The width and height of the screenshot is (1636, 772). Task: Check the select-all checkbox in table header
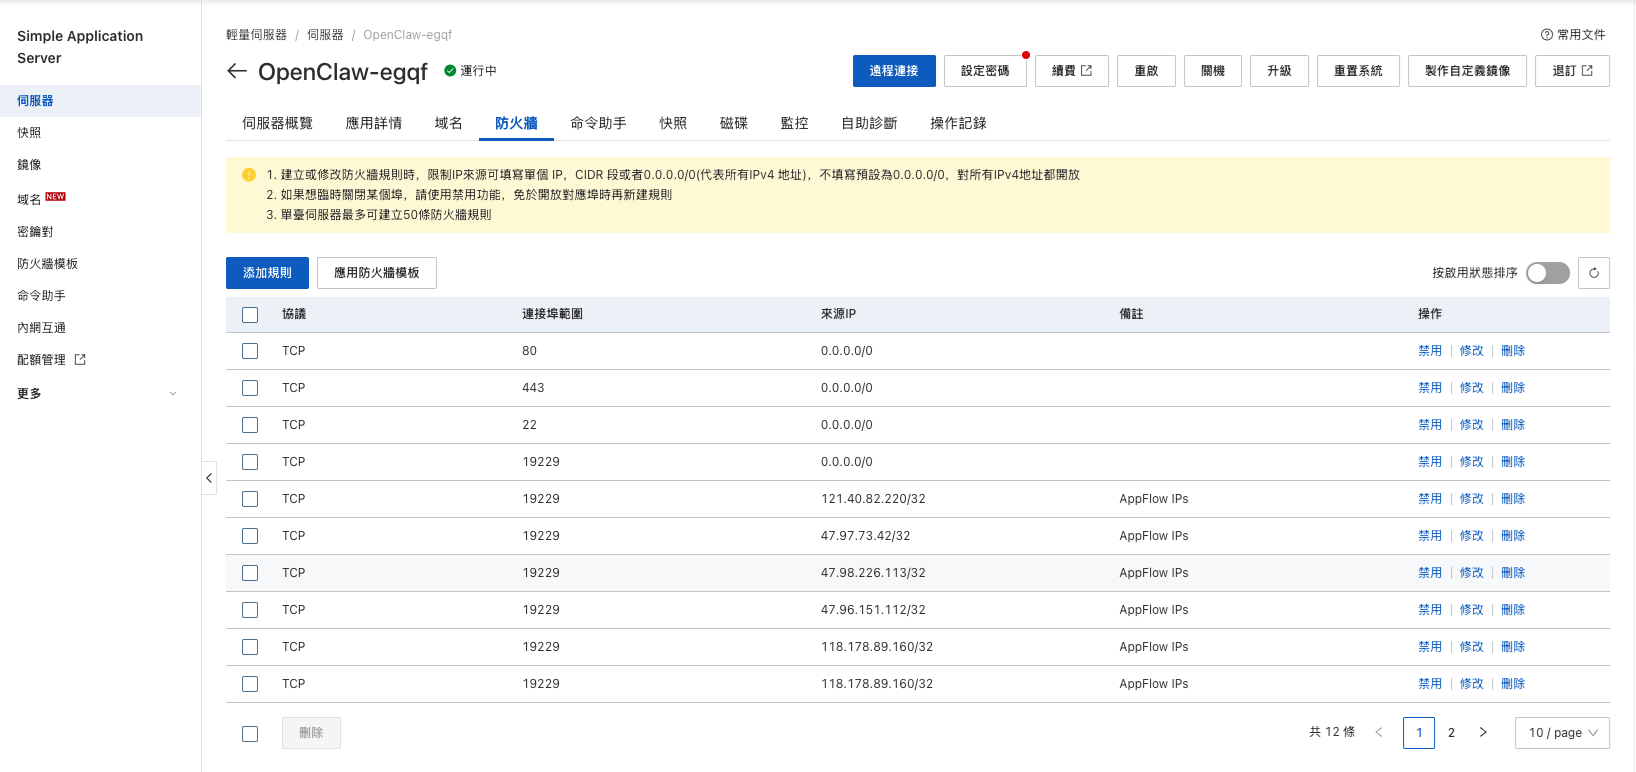click(250, 315)
